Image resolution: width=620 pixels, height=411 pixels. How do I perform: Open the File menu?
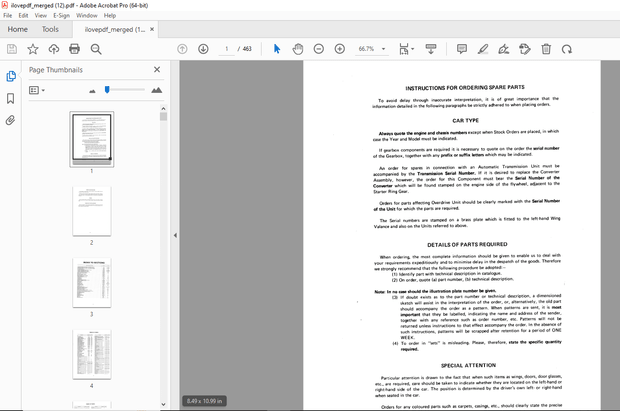click(8, 15)
